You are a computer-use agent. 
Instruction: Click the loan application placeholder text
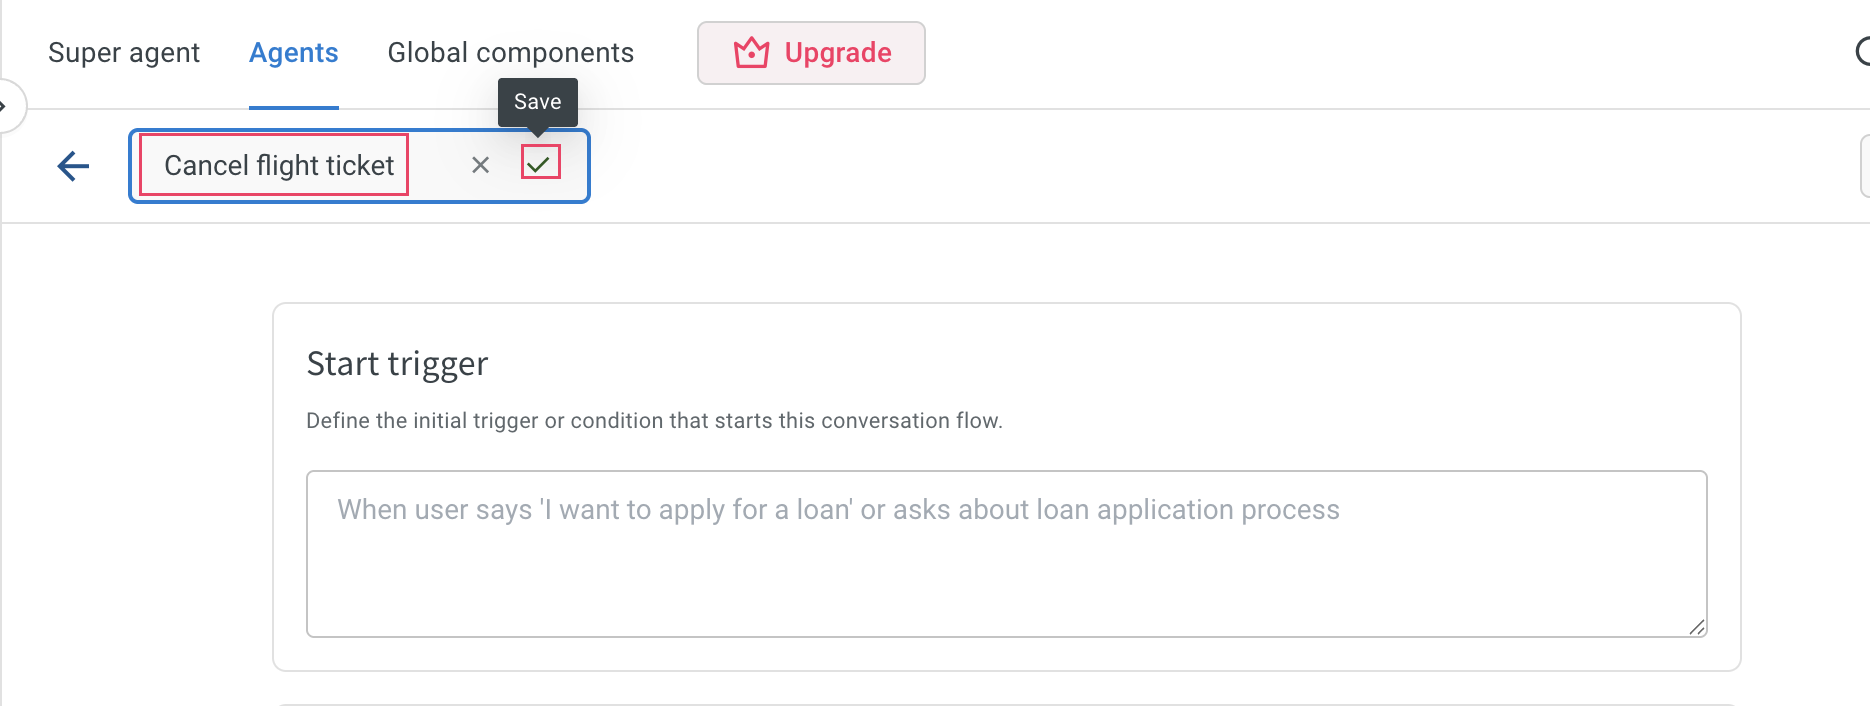(x=838, y=510)
